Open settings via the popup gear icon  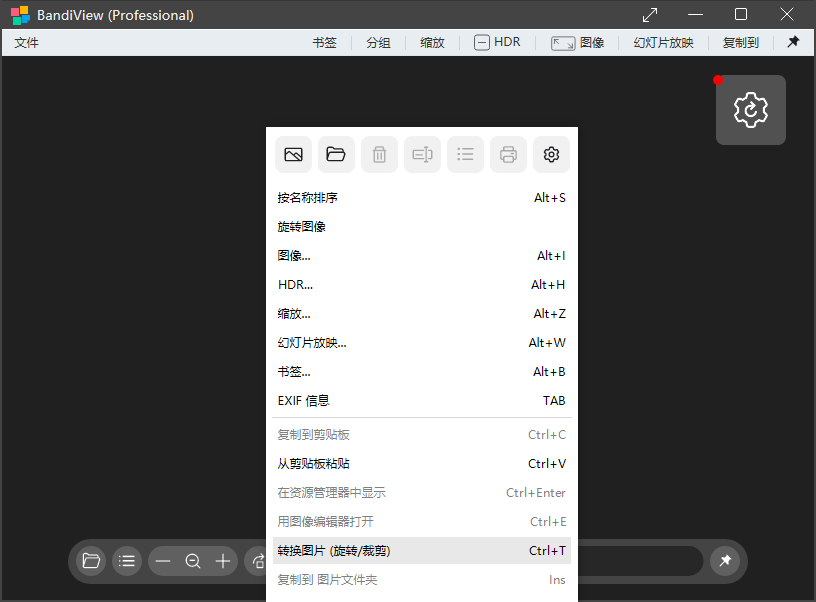pos(551,154)
